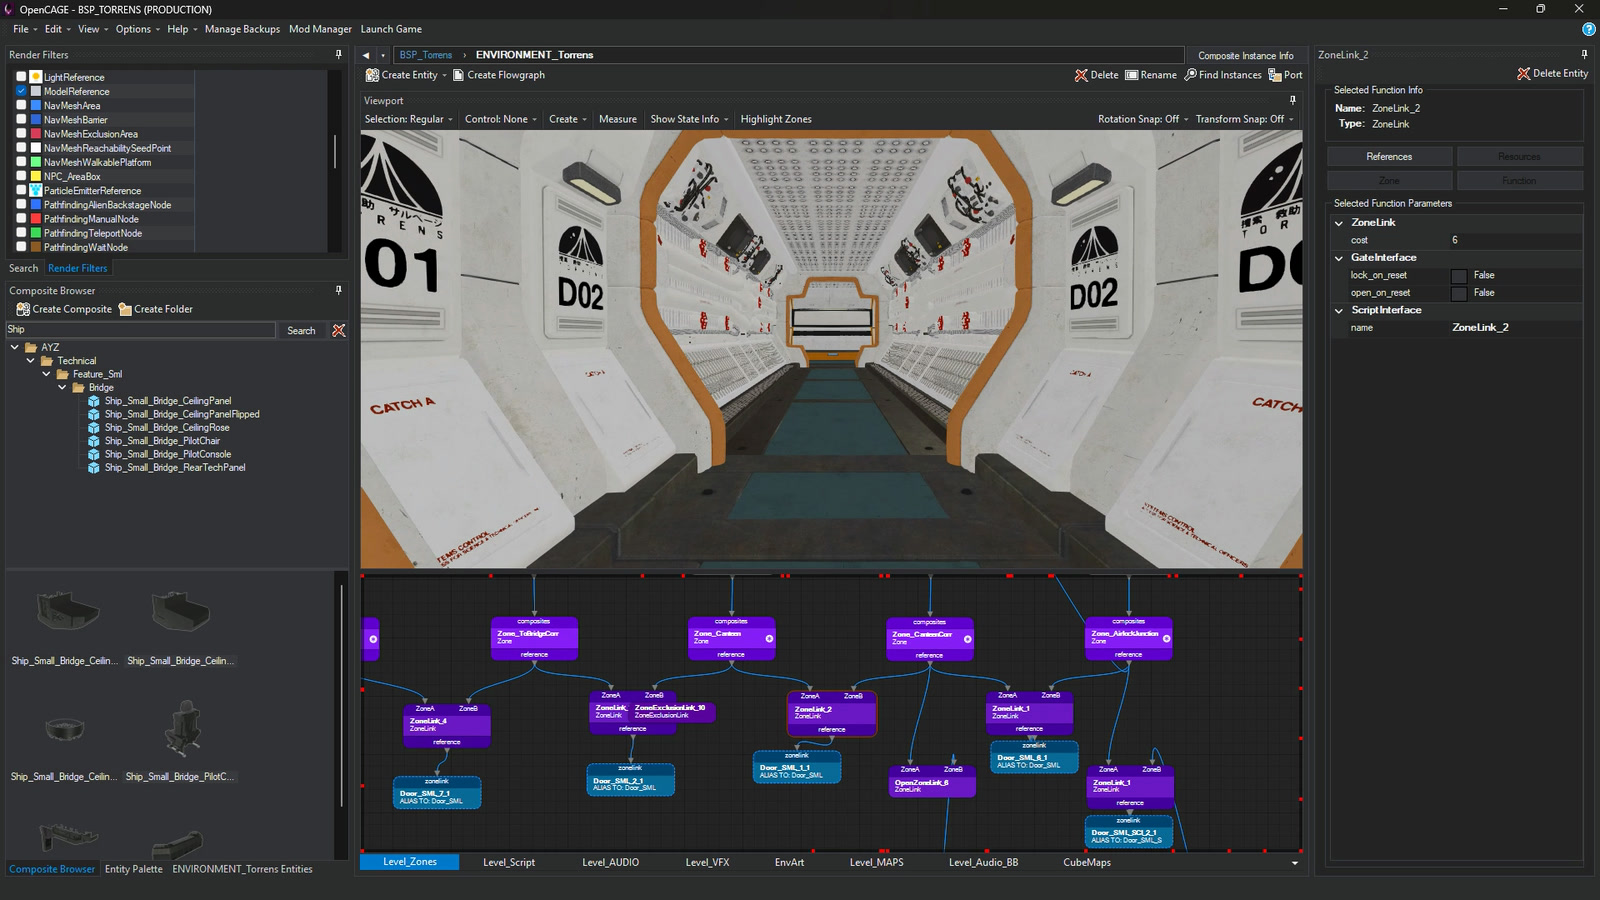Click the Delete Entity red X icon

(1524, 73)
